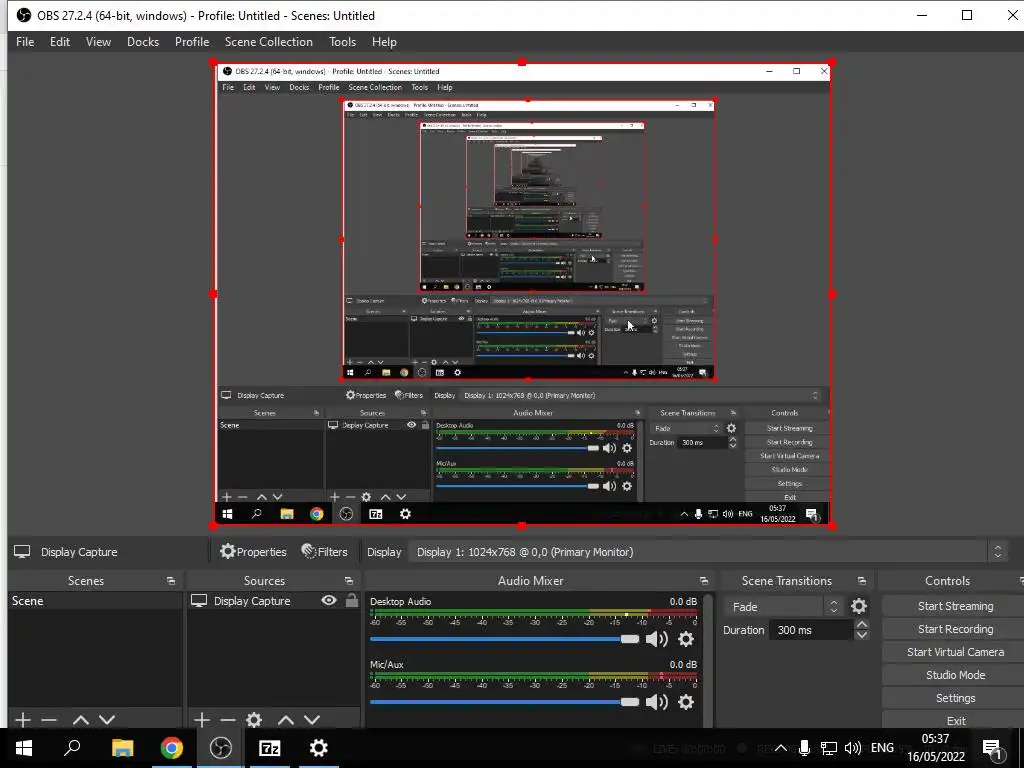Open the Tools menu

coord(342,42)
